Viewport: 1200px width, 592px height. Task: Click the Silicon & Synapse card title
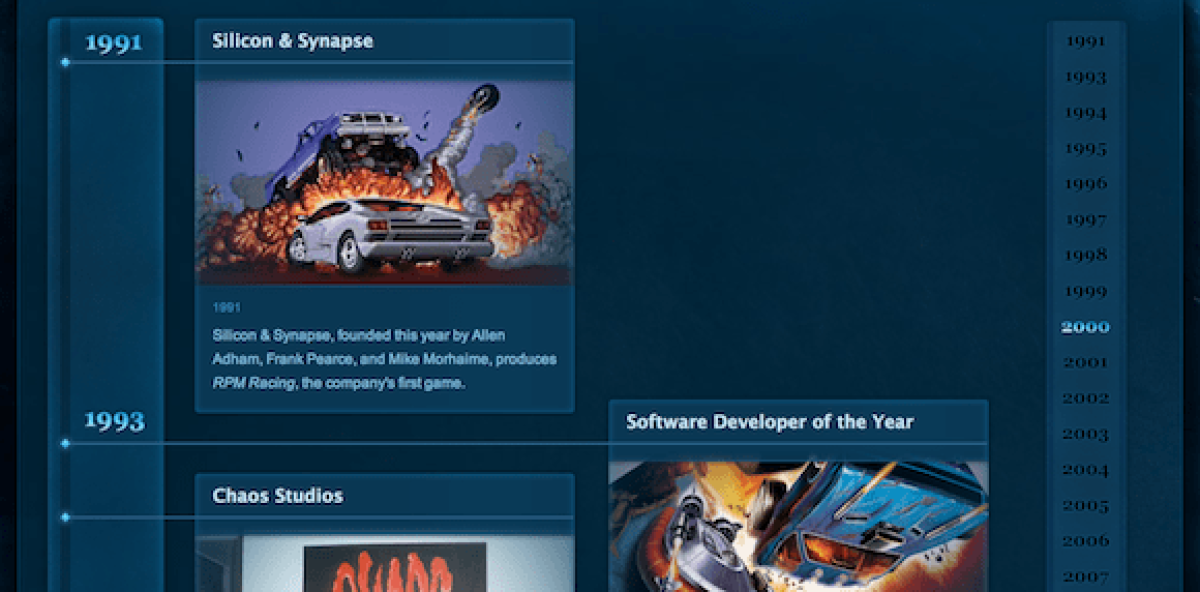tap(292, 42)
